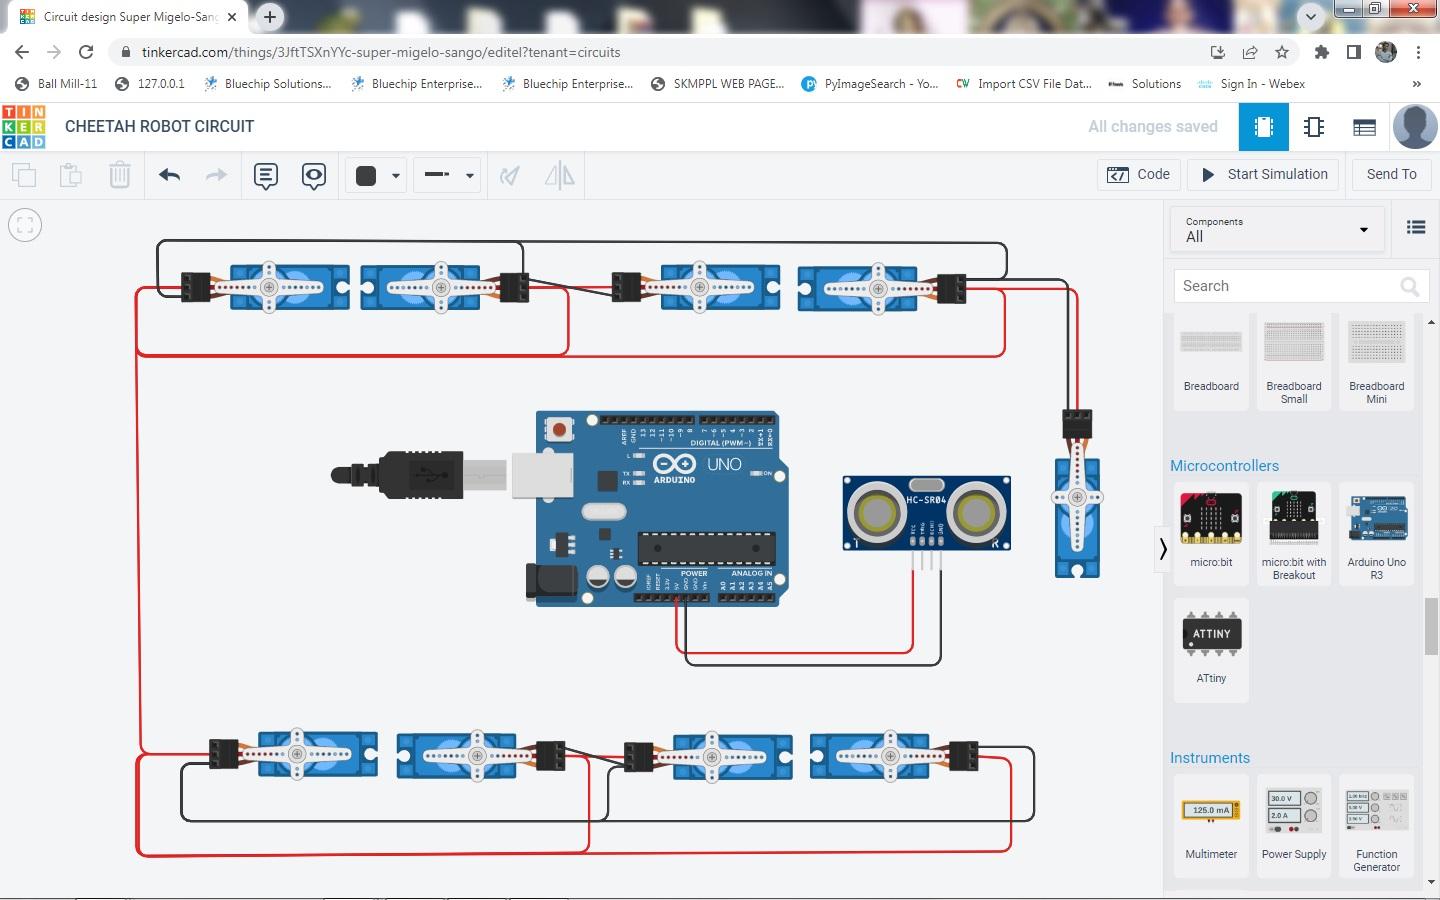Expand more bookmarks chevron
Image resolution: width=1440 pixels, height=900 pixels.
point(1416,84)
